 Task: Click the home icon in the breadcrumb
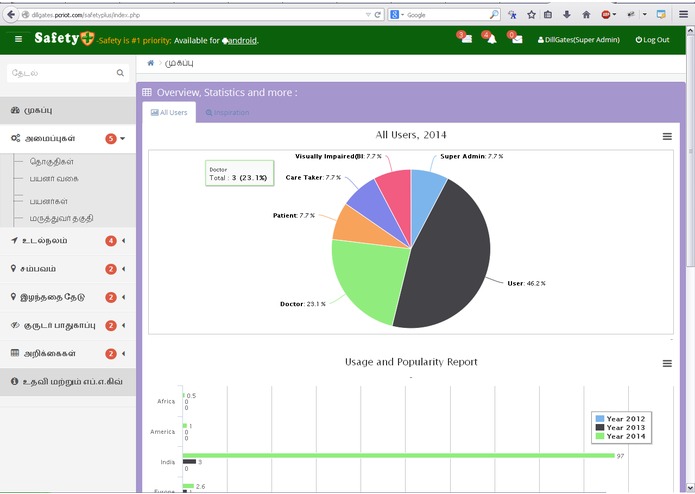click(x=151, y=63)
